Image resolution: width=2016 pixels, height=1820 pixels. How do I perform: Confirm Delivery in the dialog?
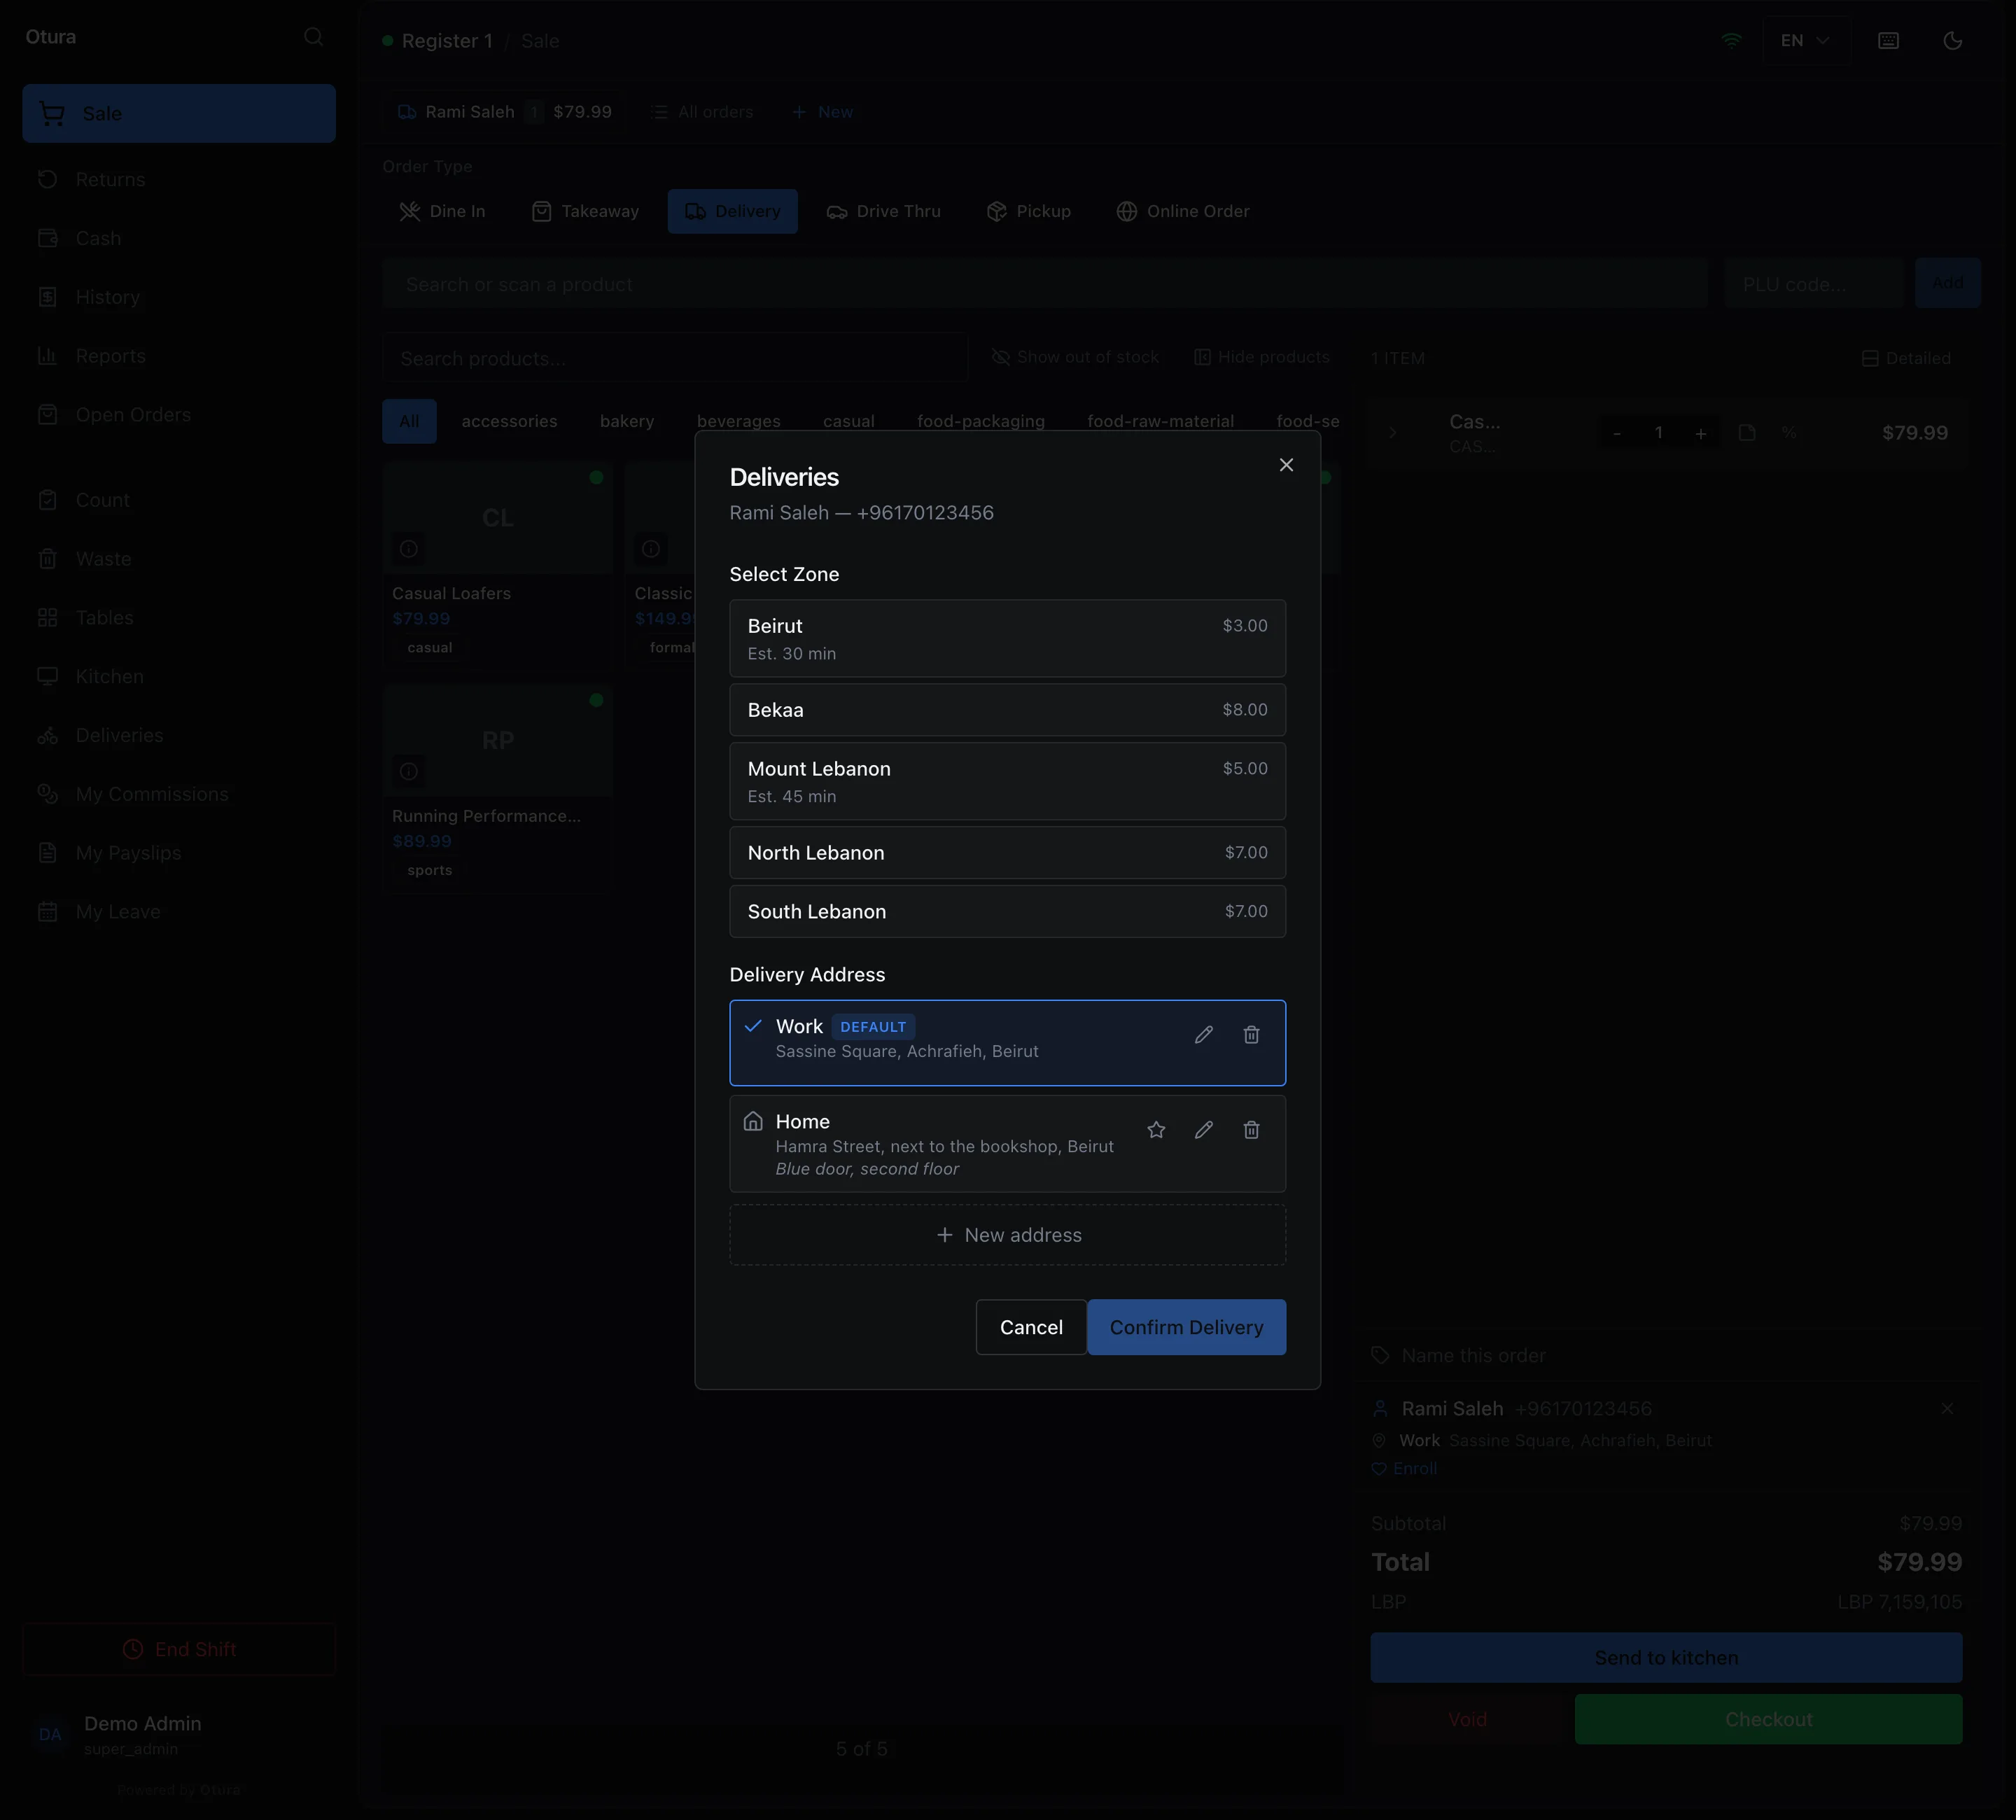(1186, 1328)
